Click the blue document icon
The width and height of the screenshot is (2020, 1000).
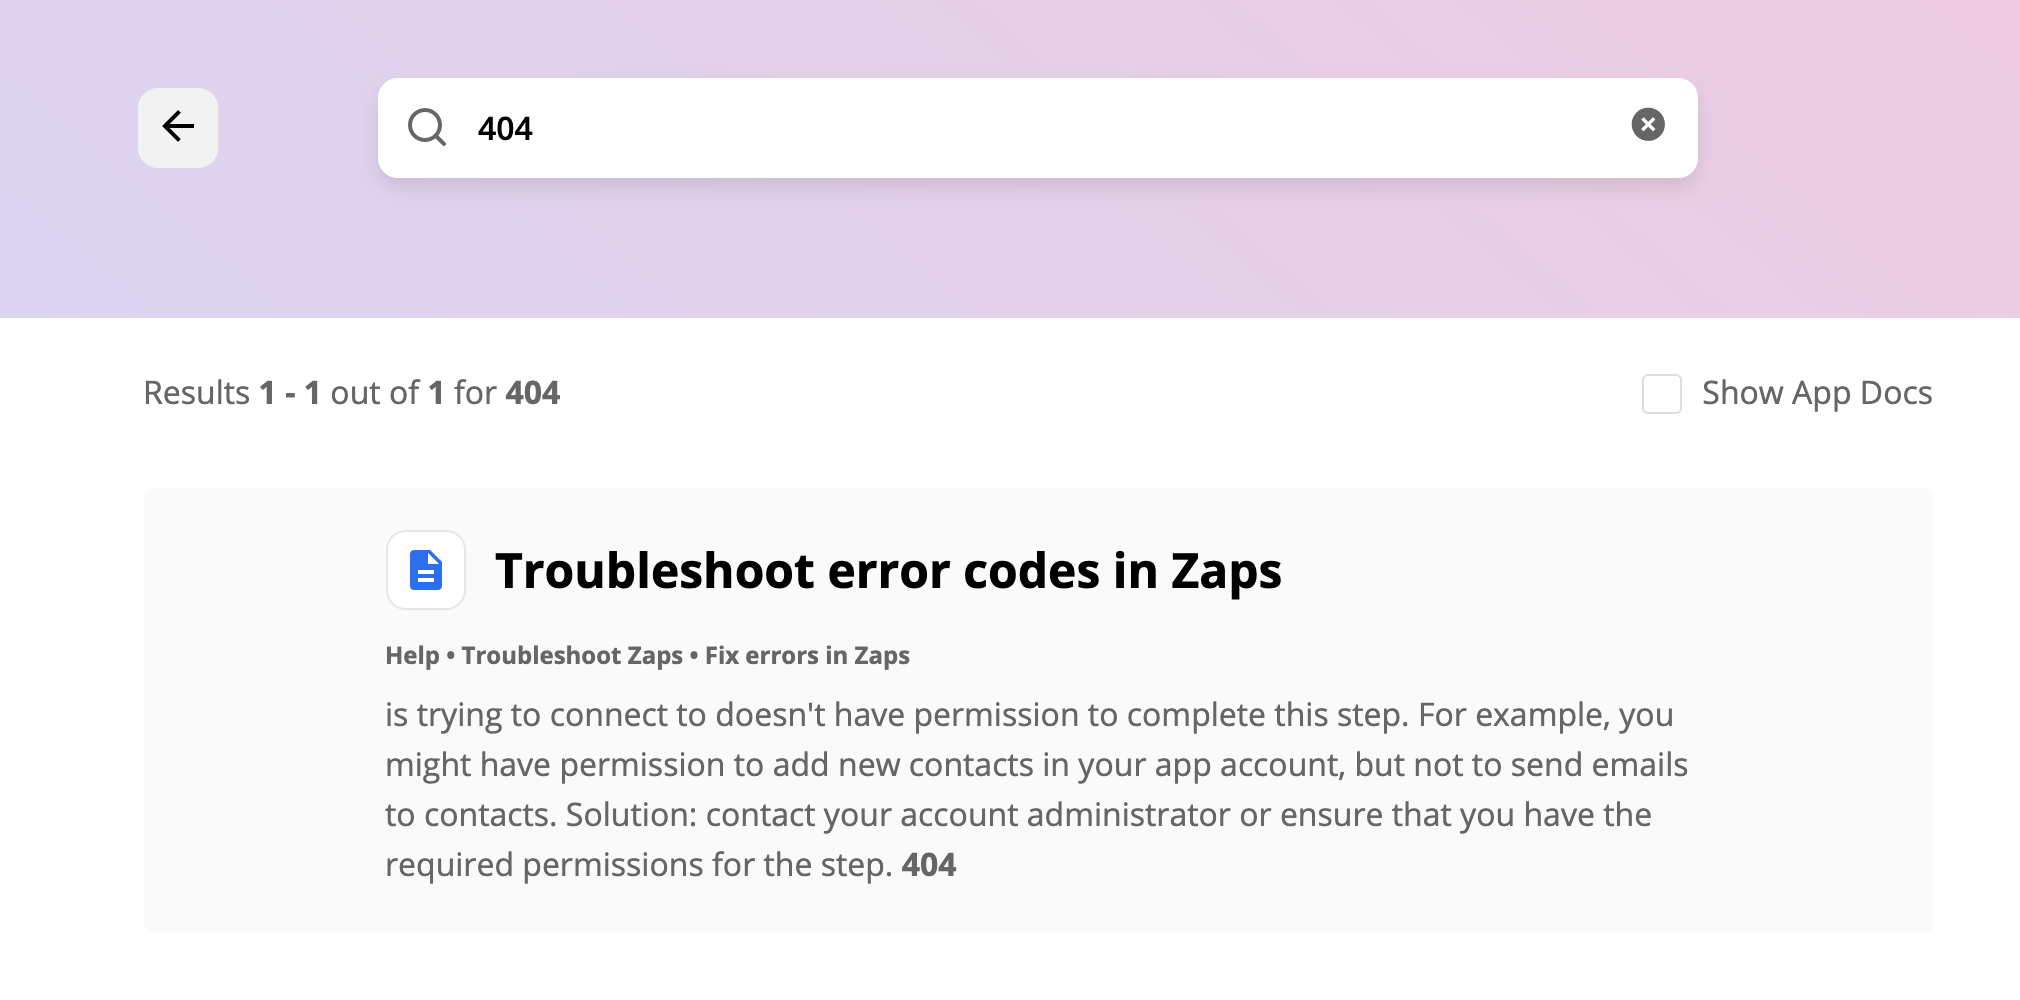[426, 570]
